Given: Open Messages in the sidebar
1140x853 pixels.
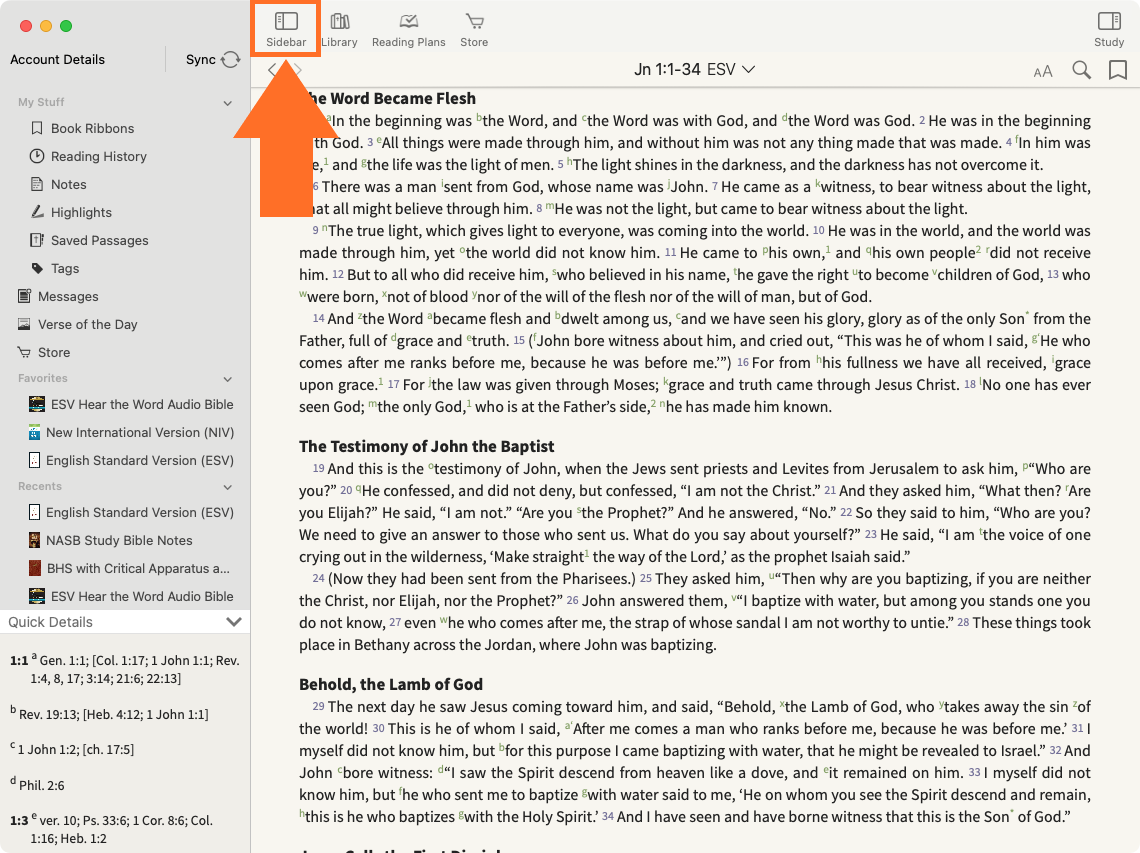Looking at the screenshot, I should pos(68,297).
